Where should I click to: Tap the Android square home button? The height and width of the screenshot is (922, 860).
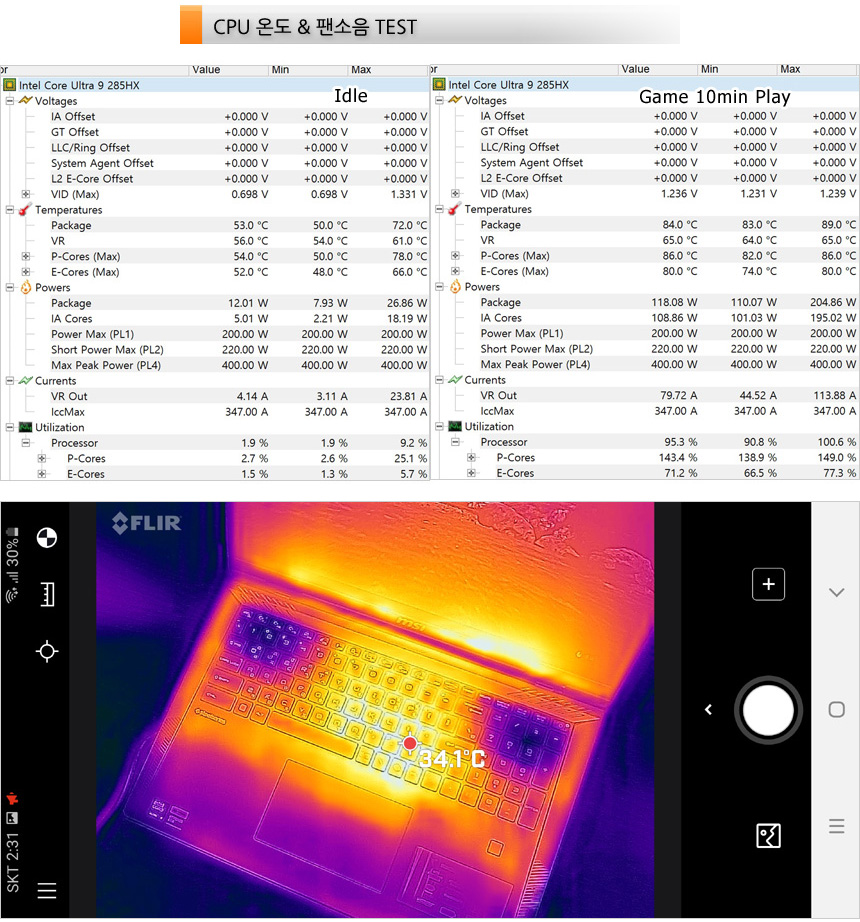837,710
